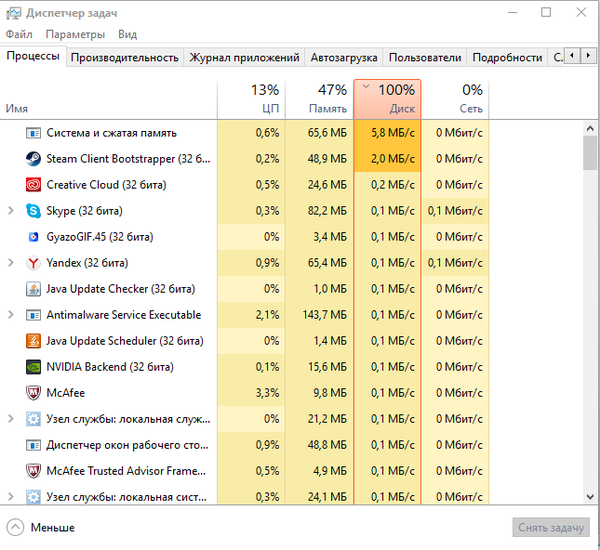This screenshot has height=550, width=600.
Task: Click the Skype process icon
Action: point(33,211)
